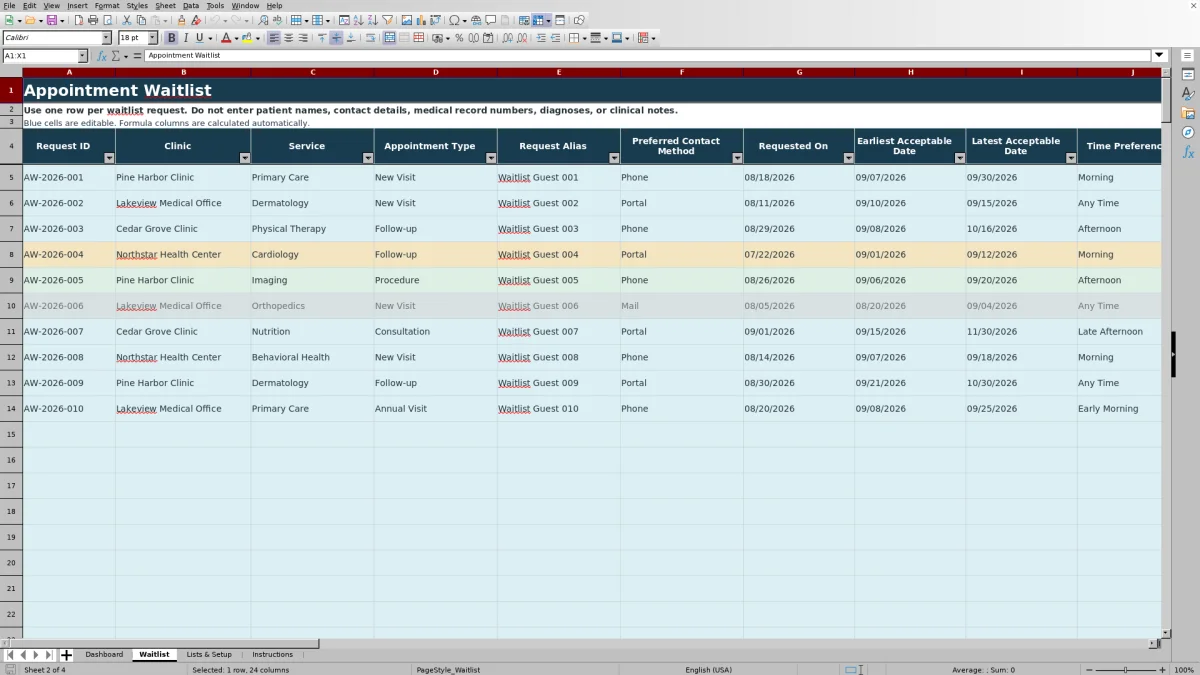
Task: Click into the formula input line
Action: click(648, 56)
